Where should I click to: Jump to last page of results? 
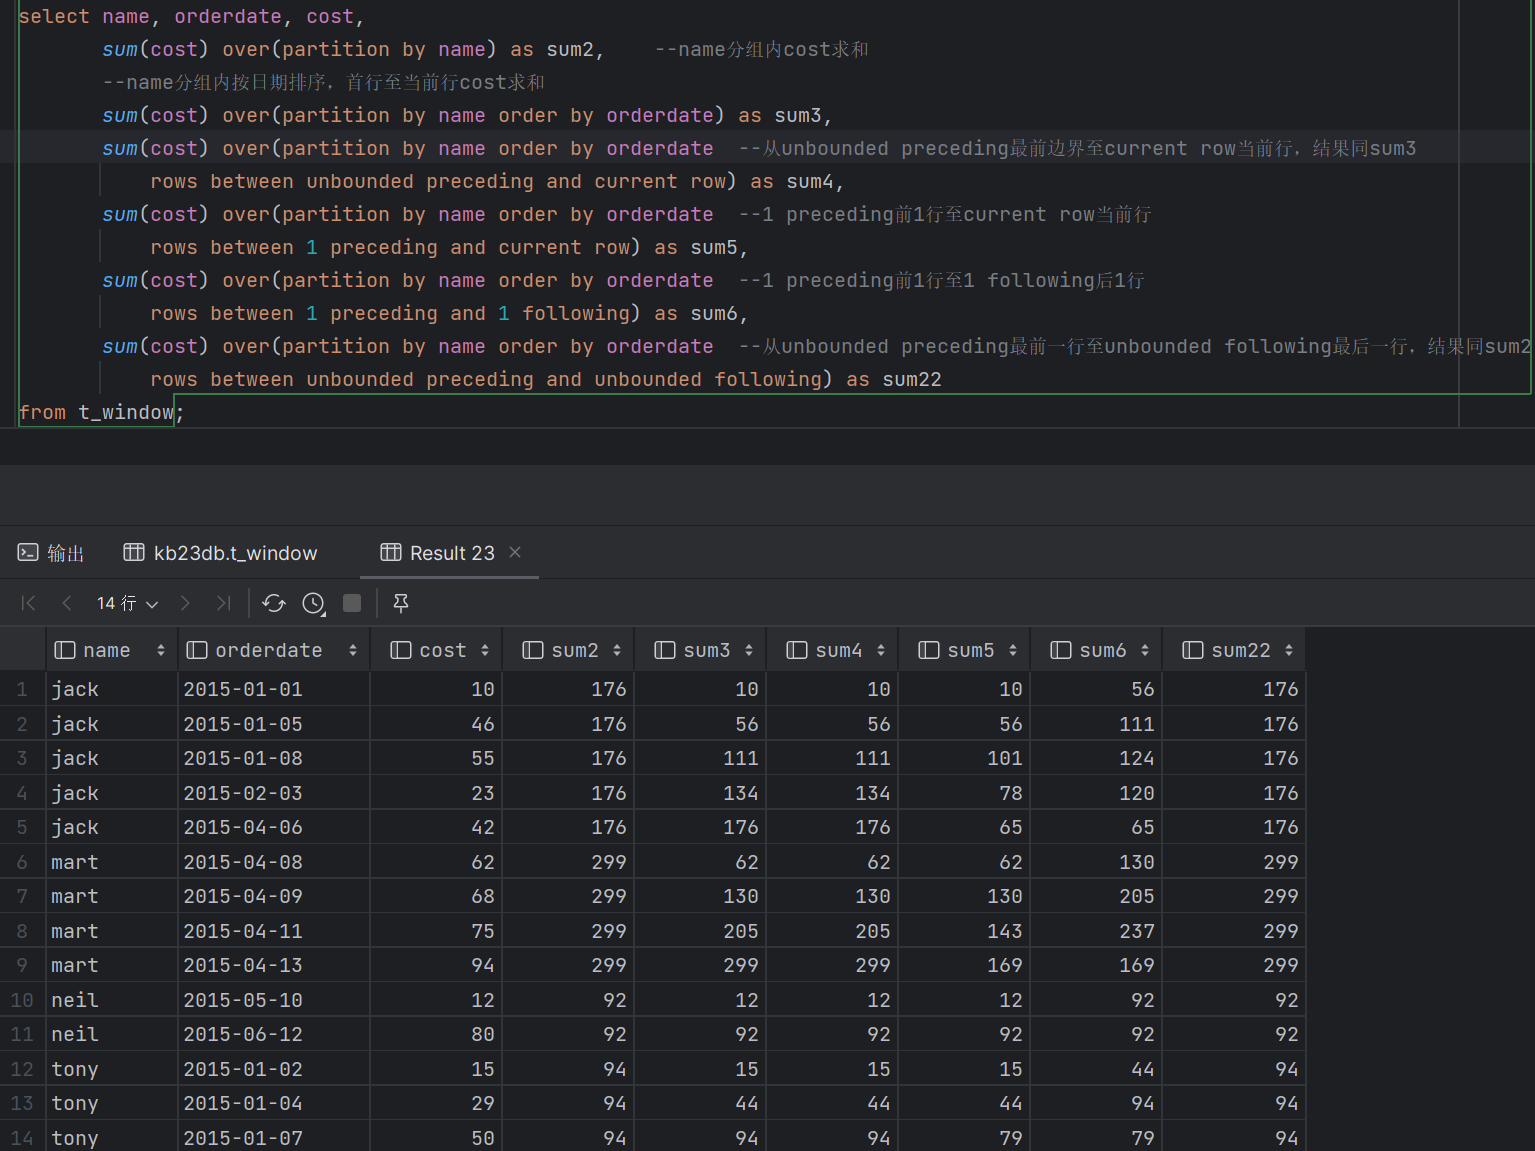tap(223, 603)
